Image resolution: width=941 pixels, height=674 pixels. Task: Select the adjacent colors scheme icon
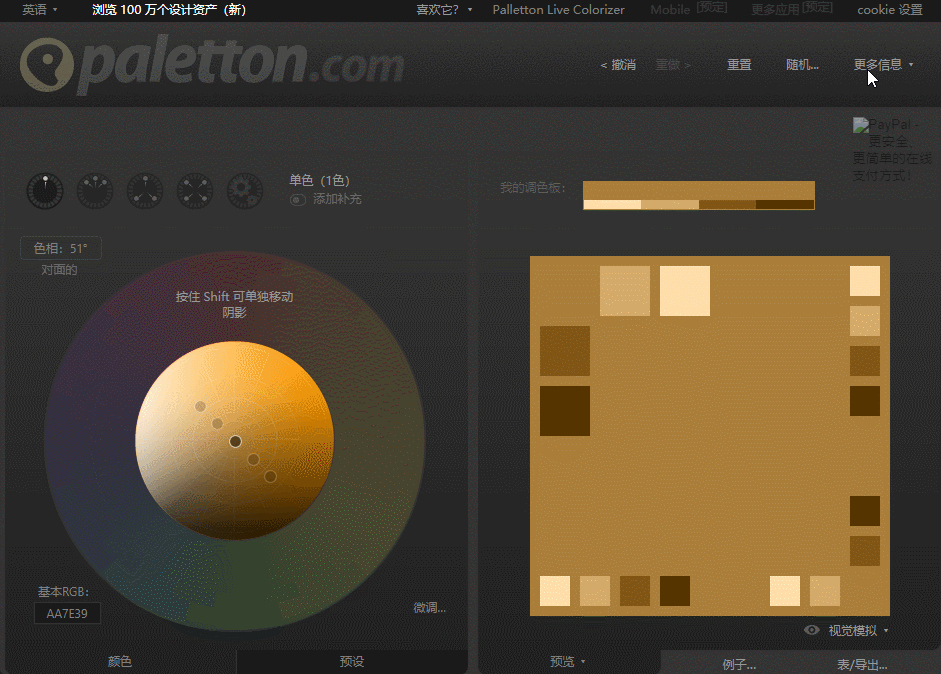[x=95, y=190]
